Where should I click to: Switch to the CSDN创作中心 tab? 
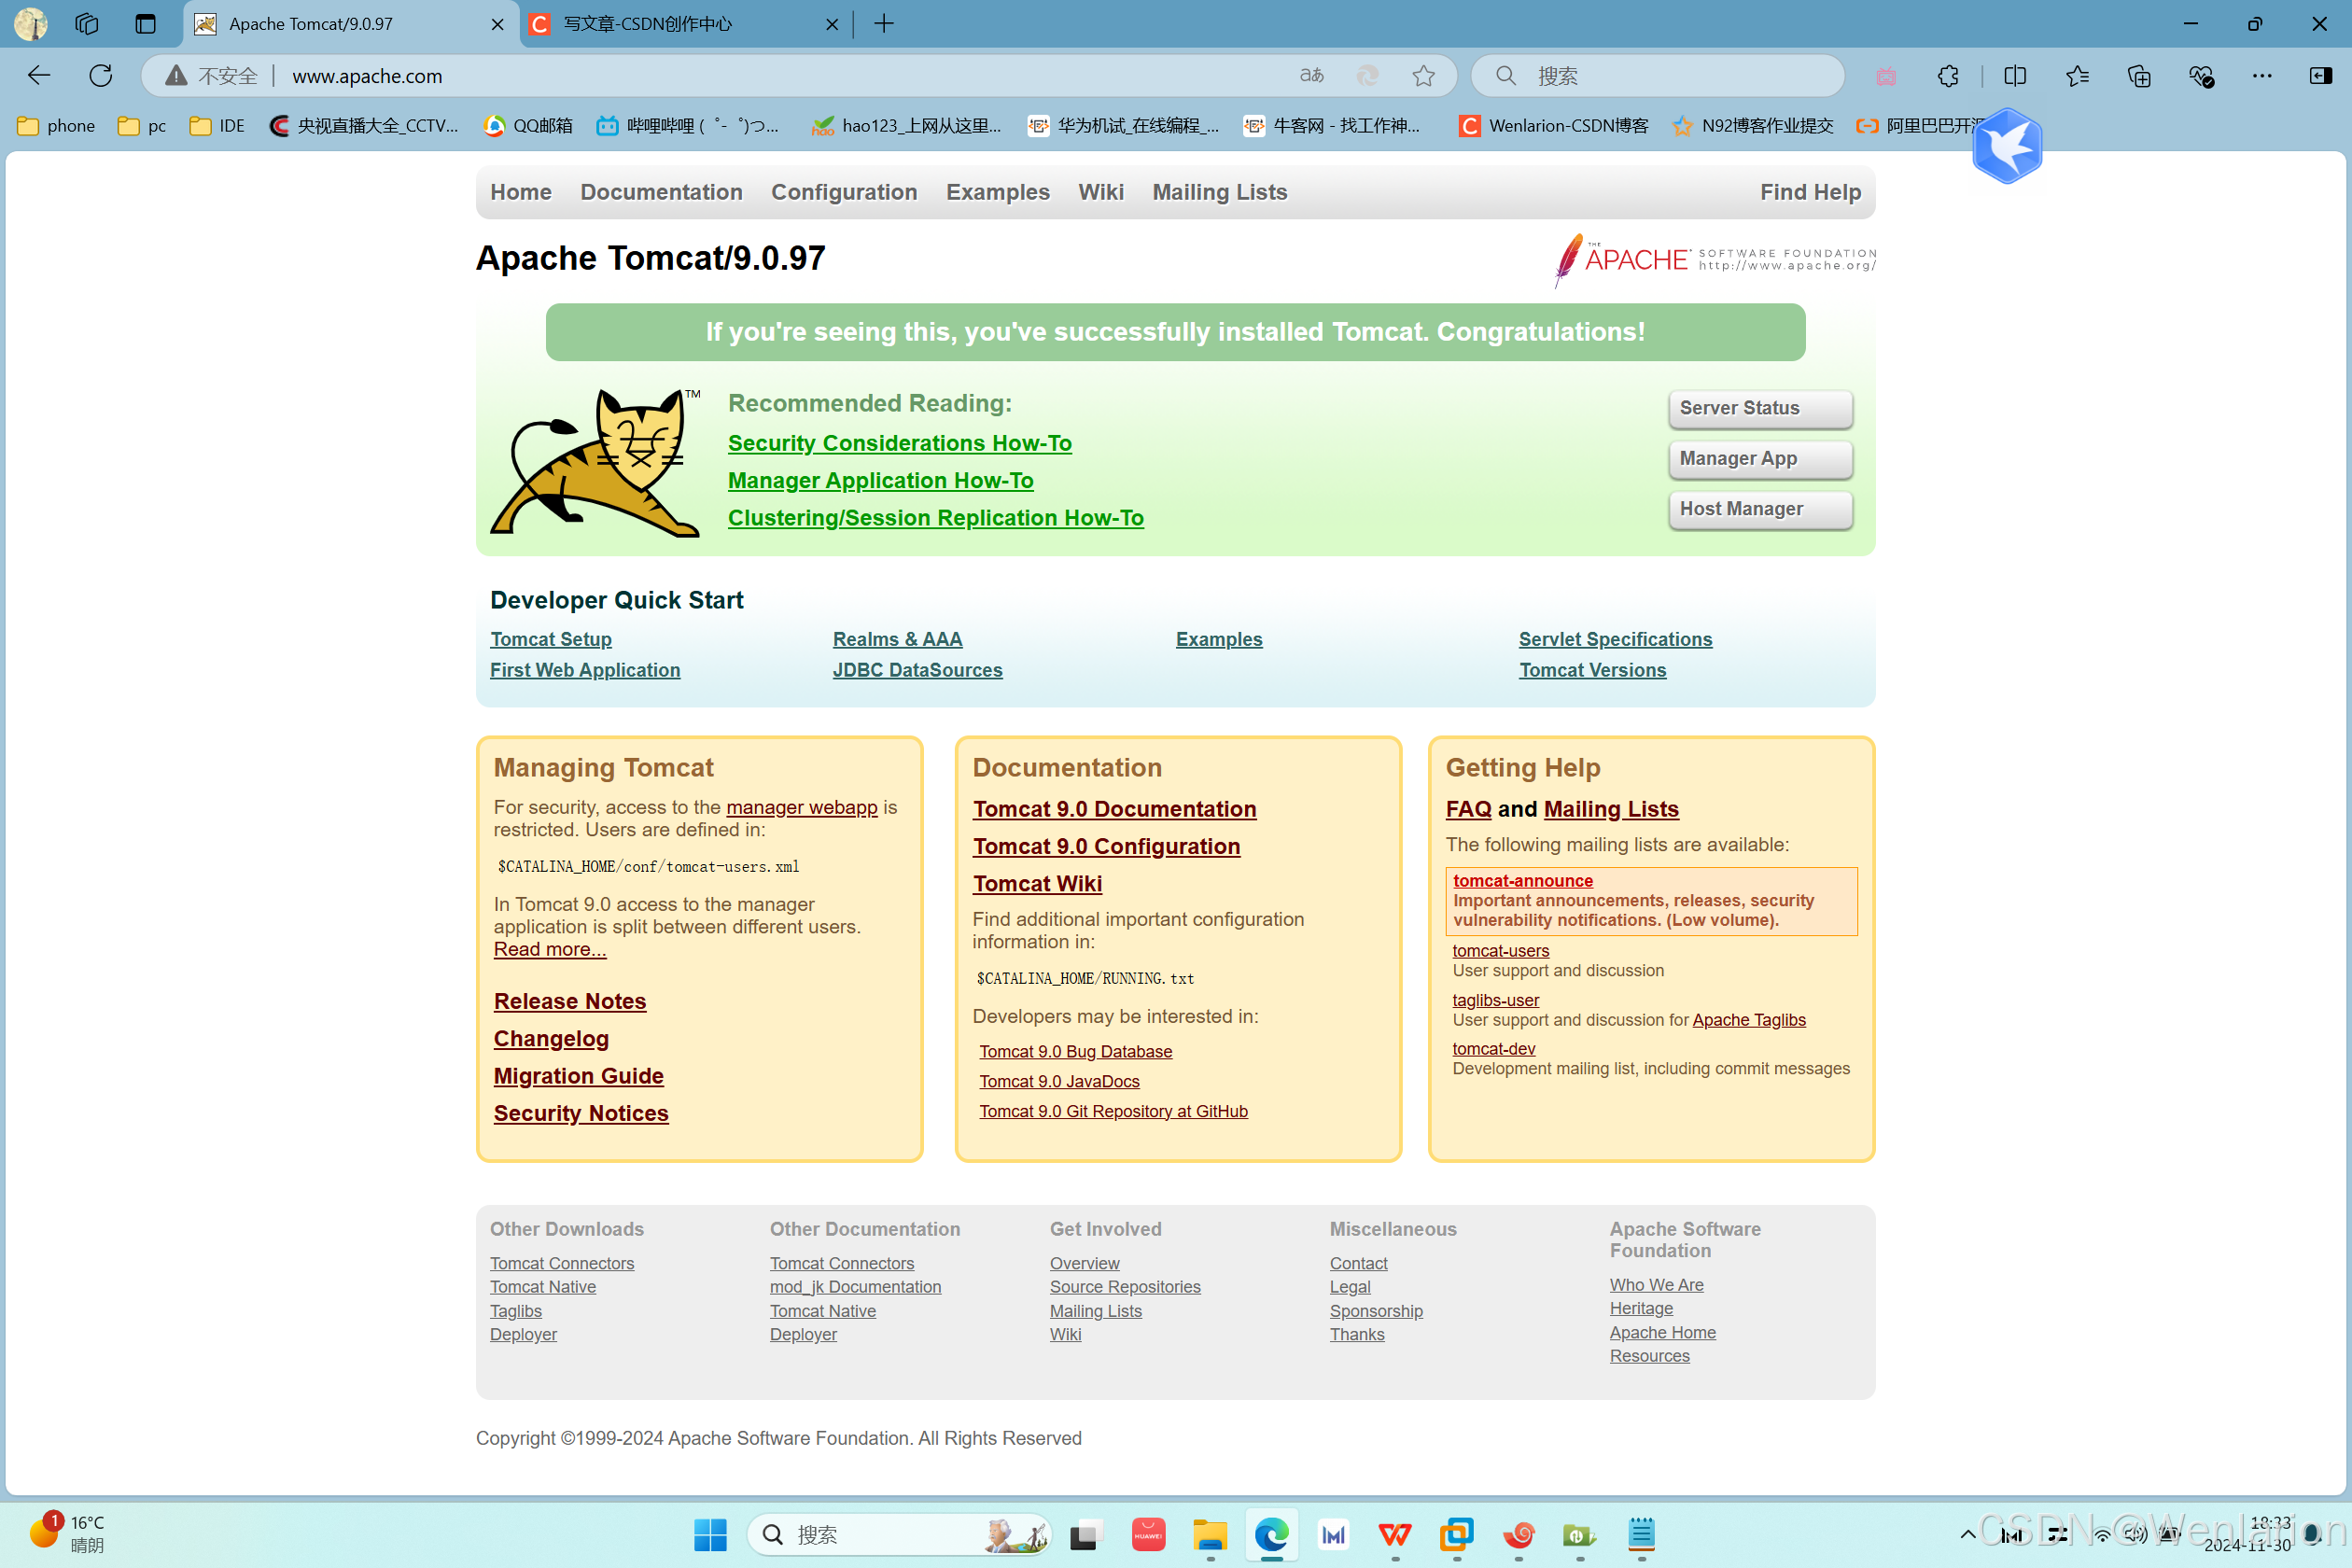[x=660, y=24]
